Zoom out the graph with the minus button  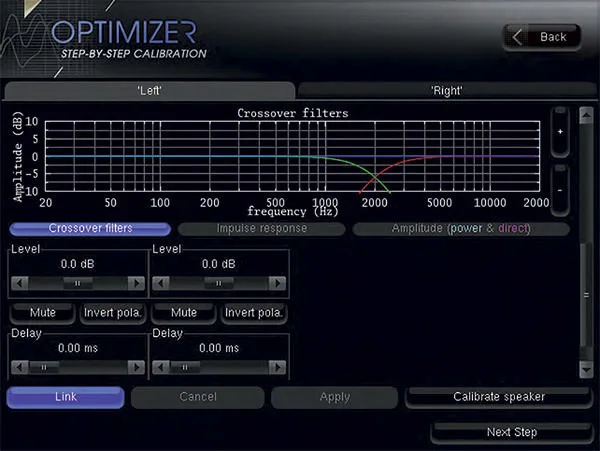[560, 190]
